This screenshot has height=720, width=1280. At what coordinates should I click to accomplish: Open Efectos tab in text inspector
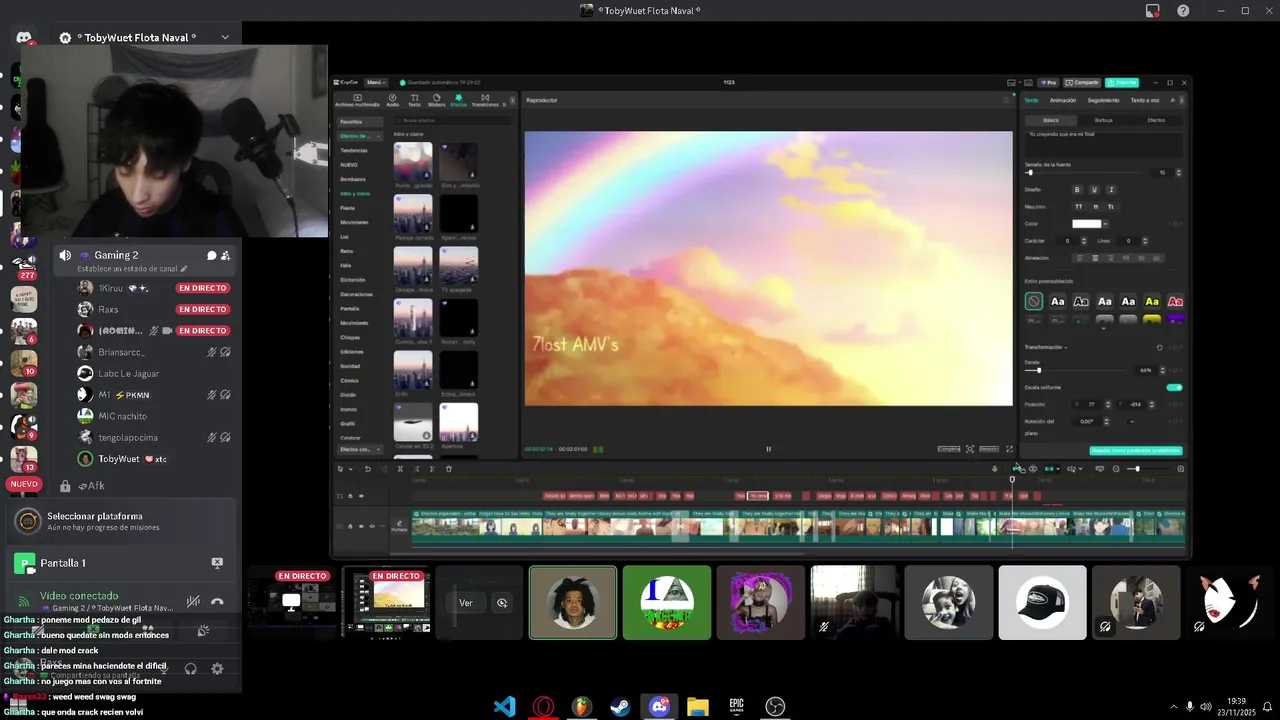pos(1156,120)
